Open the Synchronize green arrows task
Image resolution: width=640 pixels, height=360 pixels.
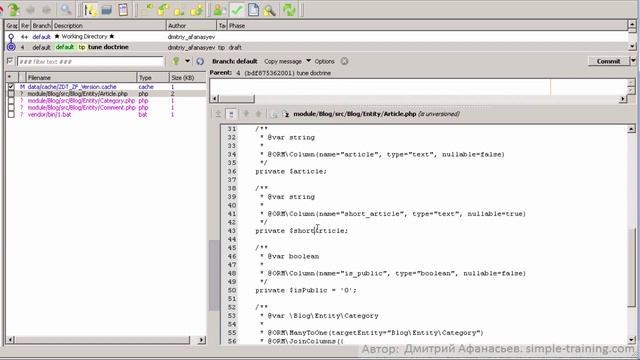289,9
